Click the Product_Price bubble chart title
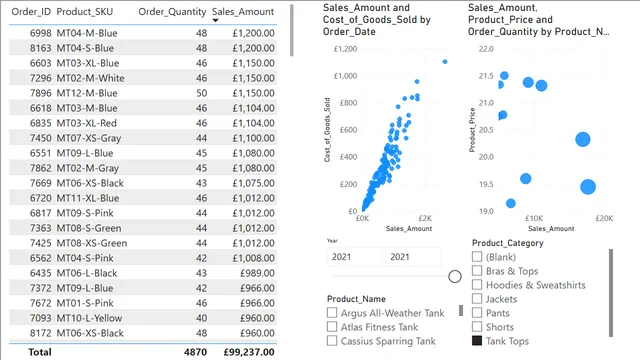Viewport: 640px width, 360px height. (x=538, y=20)
